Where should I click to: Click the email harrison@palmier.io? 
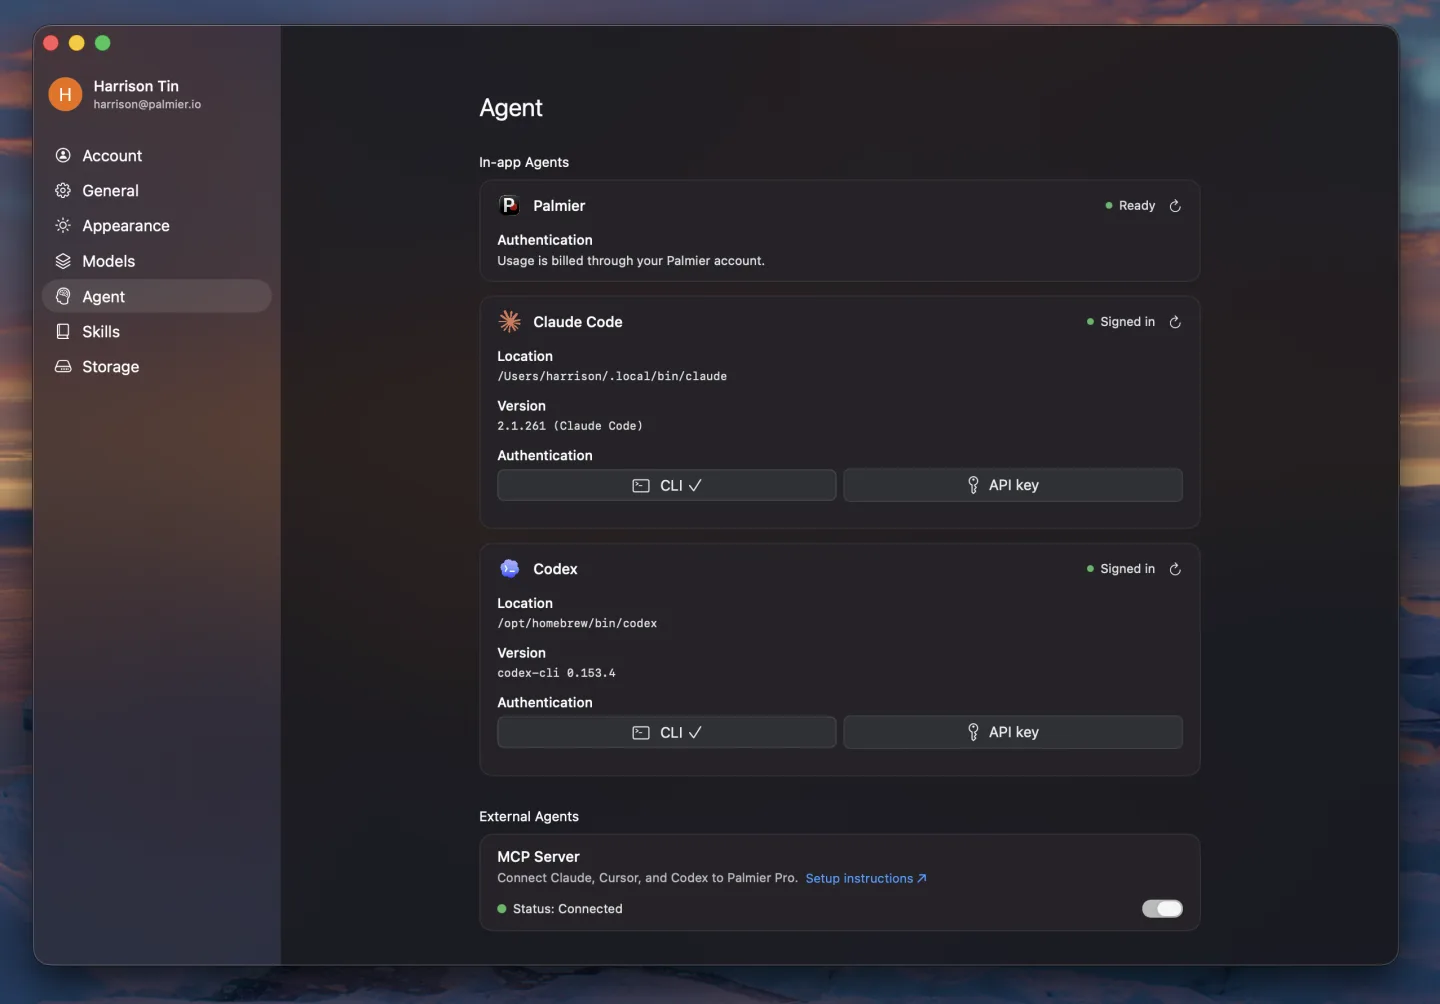[147, 105]
